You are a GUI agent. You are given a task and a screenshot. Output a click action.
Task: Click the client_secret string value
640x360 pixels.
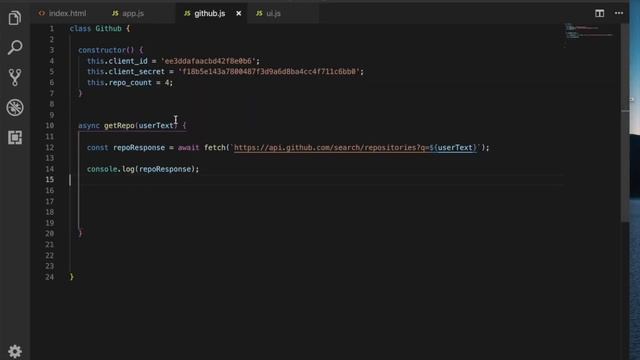click(269, 71)
